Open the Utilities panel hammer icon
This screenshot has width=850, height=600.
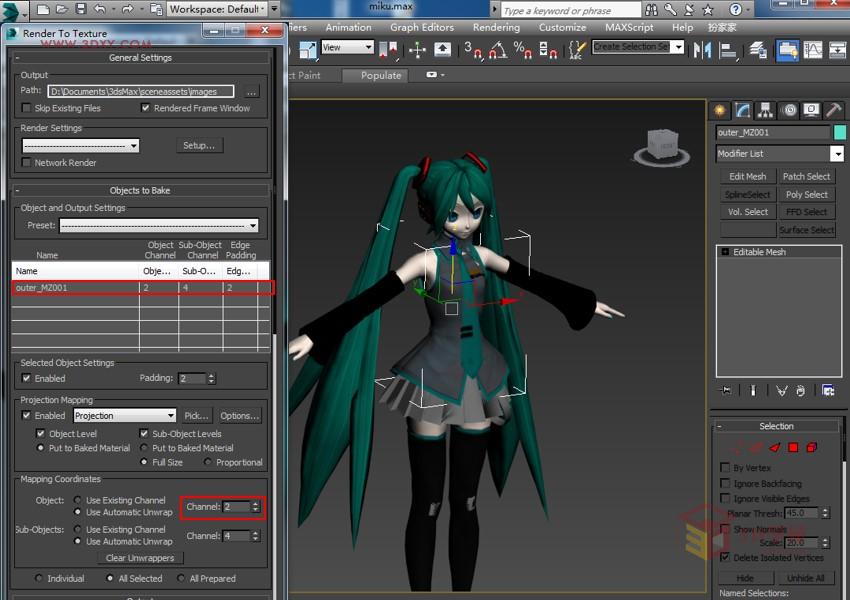(834, 110)
